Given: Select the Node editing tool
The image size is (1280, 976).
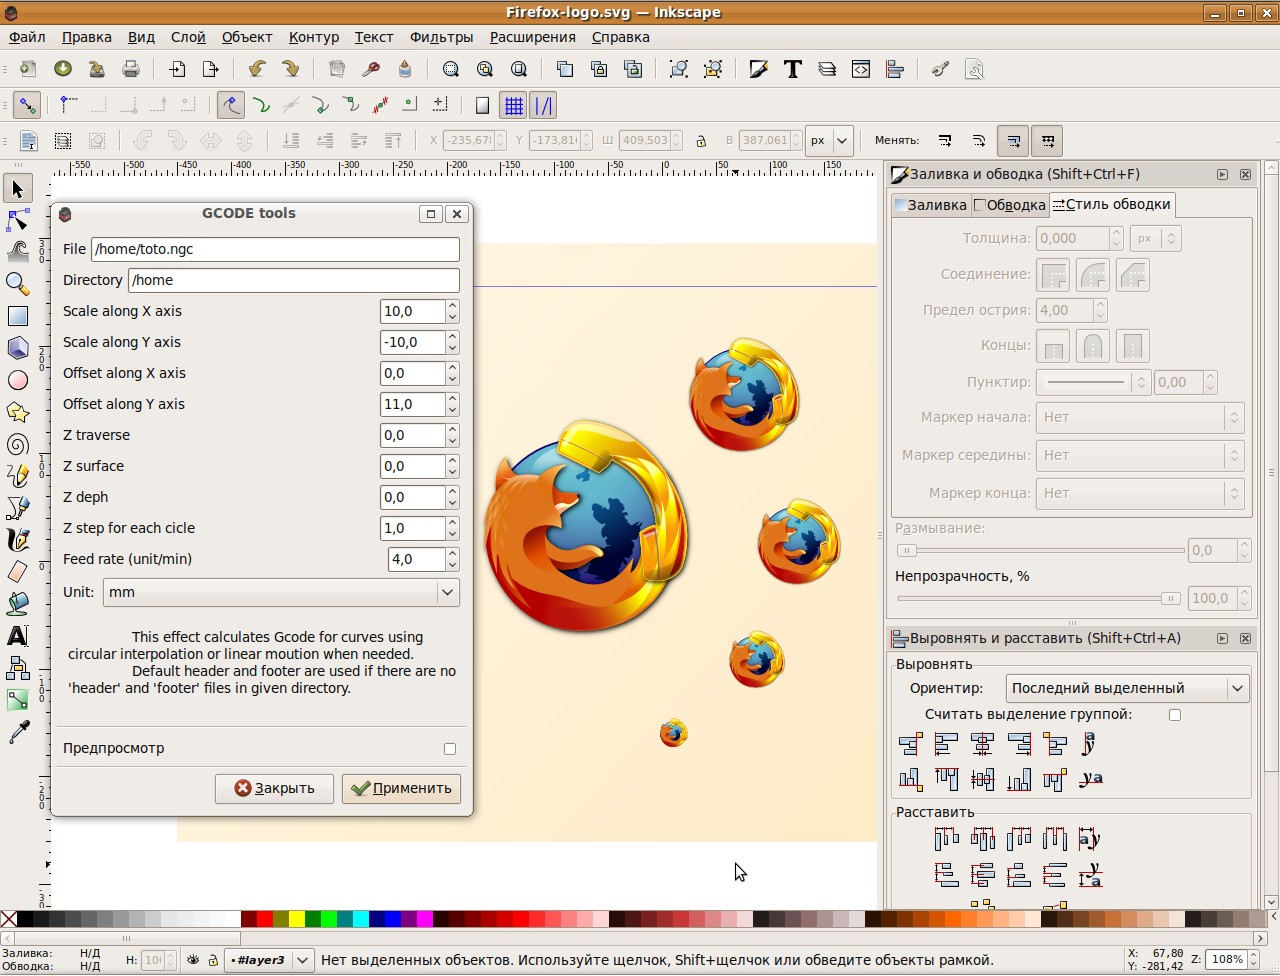Looking at the screenshot, I should click(x=18, y=220).
